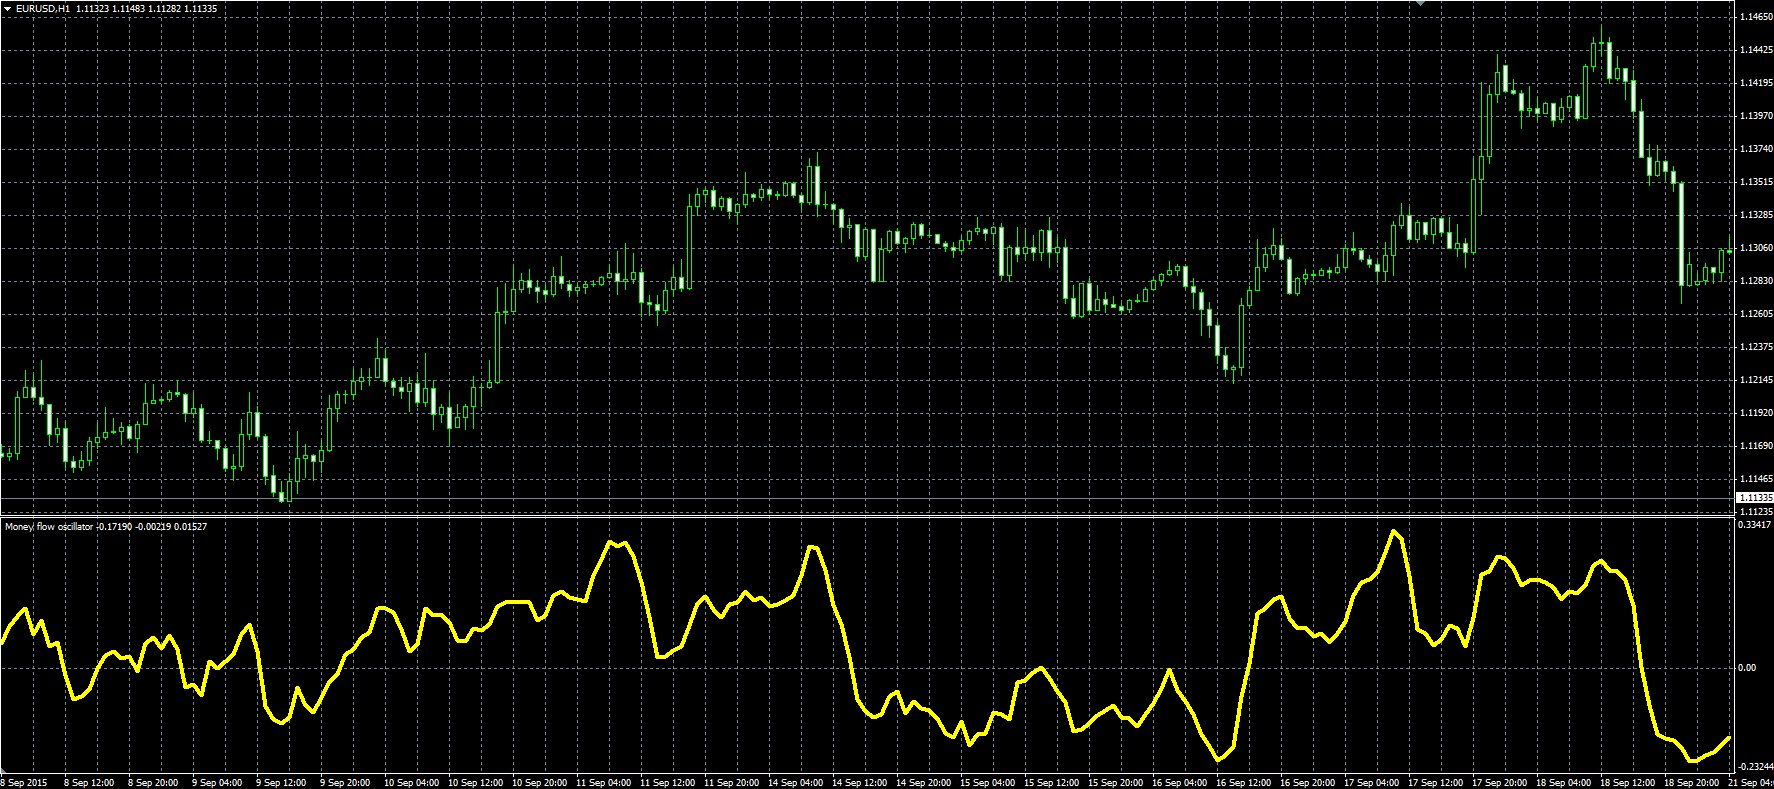Image resolution: width=1774 pixels, height=789 pixels.
Task: Click the 10 Sep 12:00 time label
Action: pyautogui.click(x=476, y=783)
